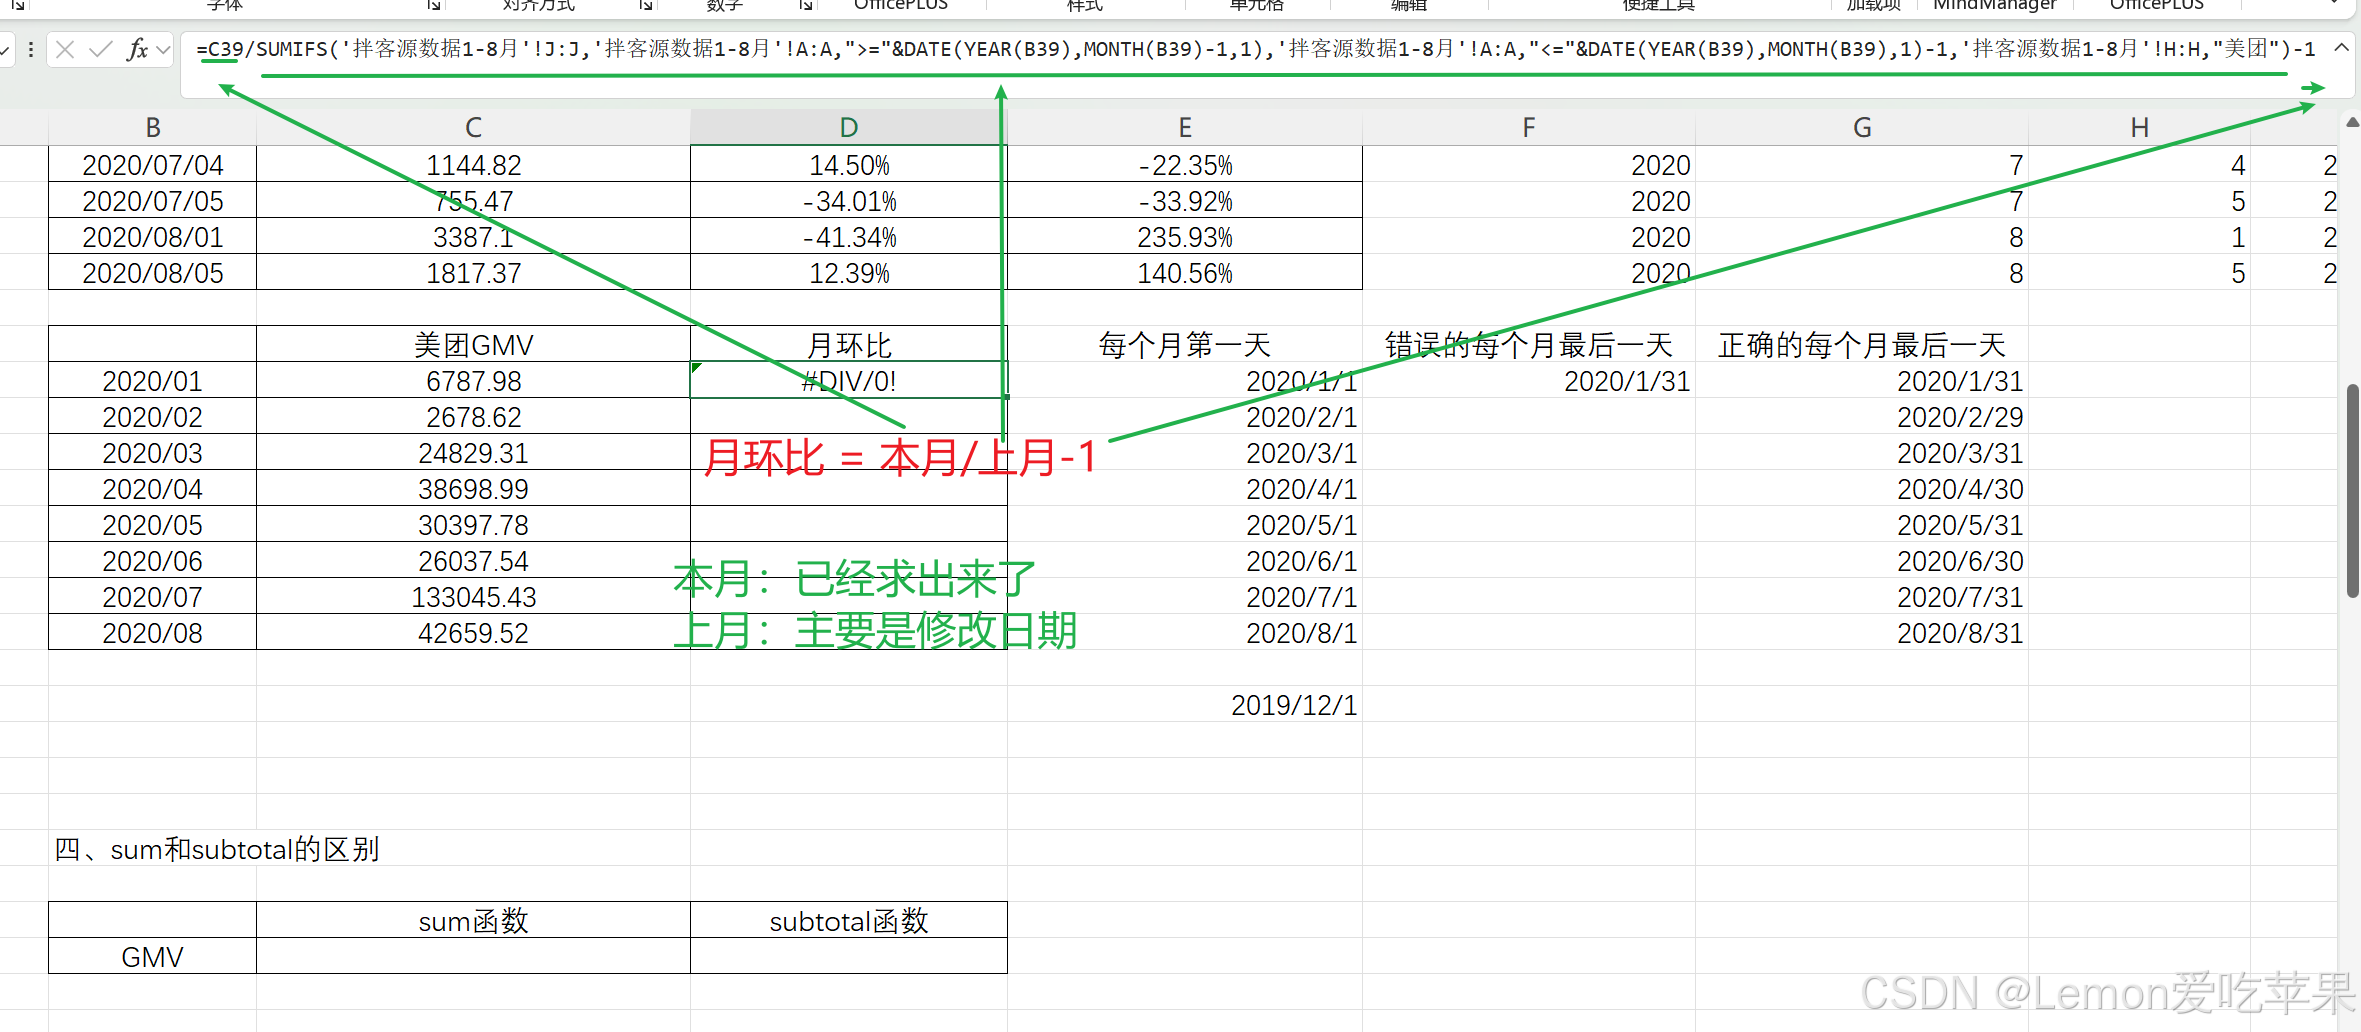
Task: Select the 235.93% cell
Action: click(1185, 236)
